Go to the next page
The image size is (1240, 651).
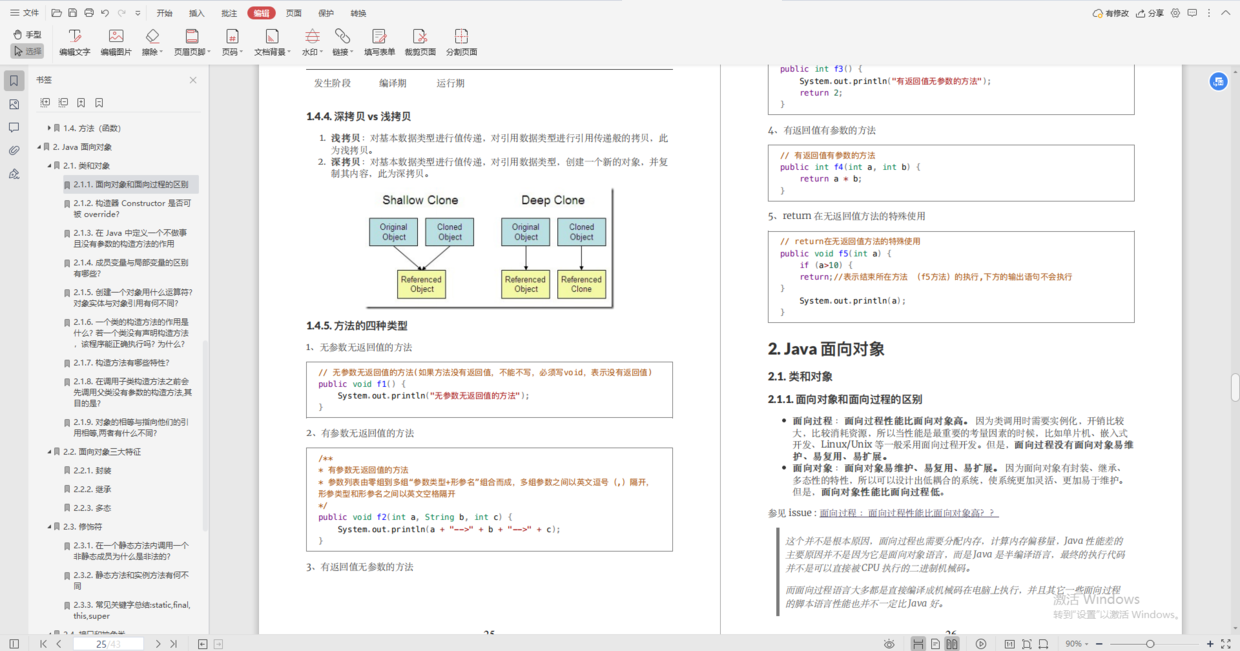point(158,644)
